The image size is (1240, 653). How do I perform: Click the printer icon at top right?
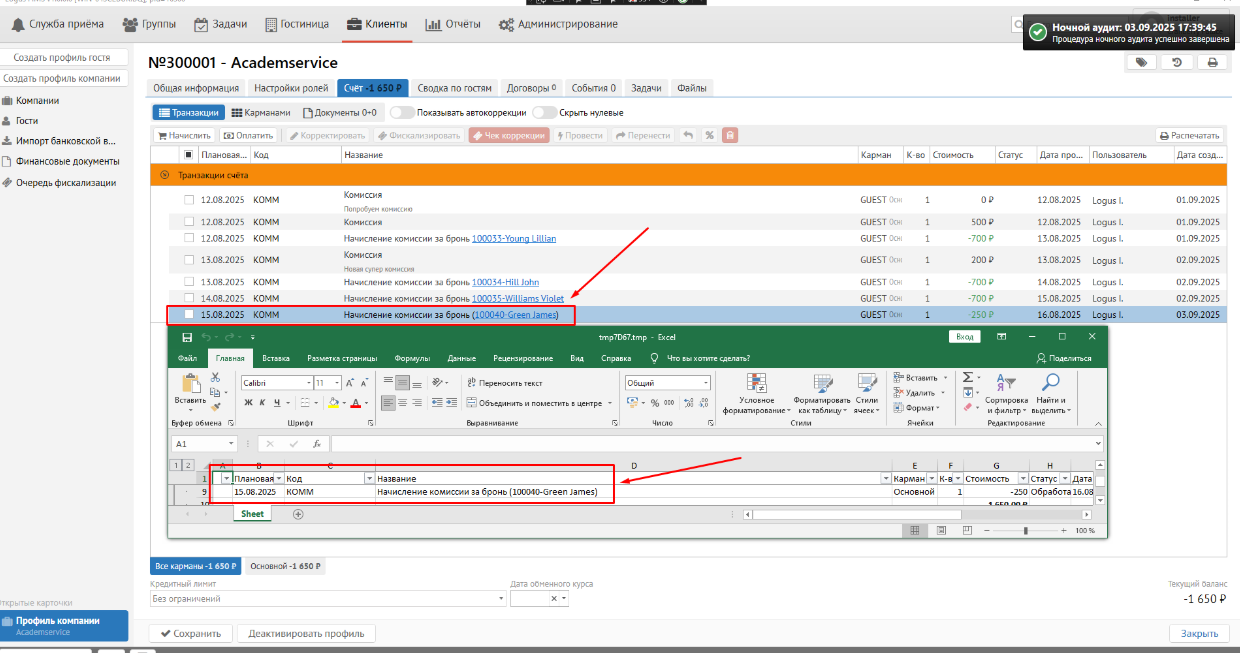(1212, 62)
